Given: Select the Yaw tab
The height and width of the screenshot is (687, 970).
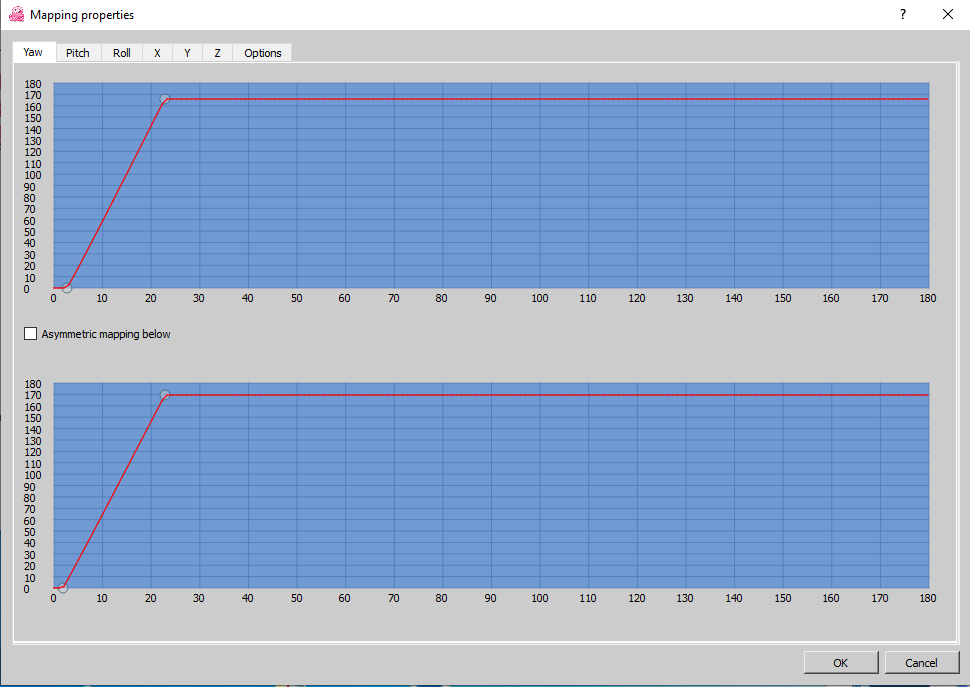Looking at the screenshot, I should tap(33, 52).
